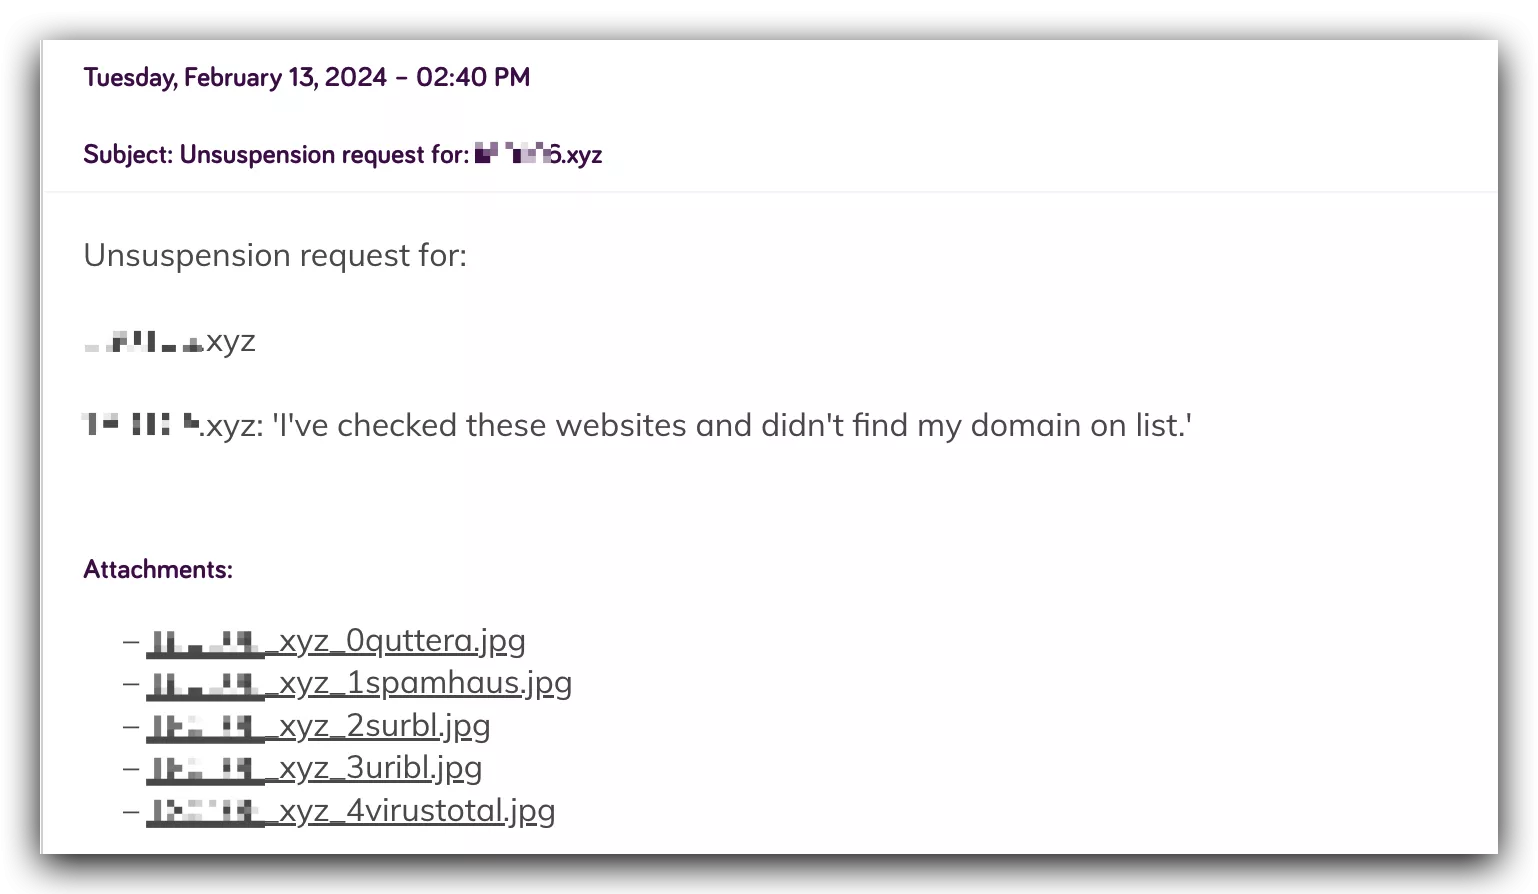
Task: Open the 4virustotal.jpg attachment link
Action: tap(350, 811)
